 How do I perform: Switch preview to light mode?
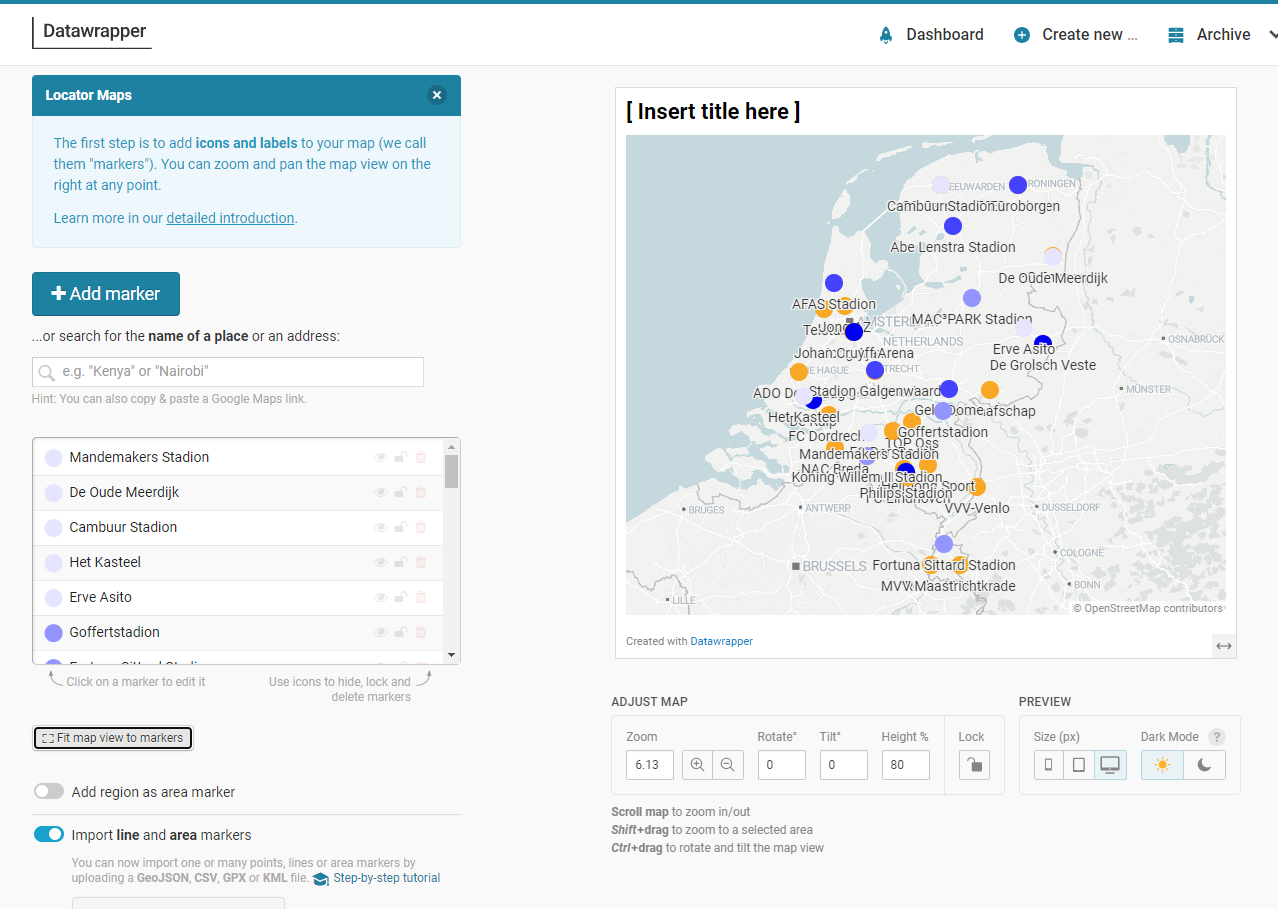coord(1162,765)
